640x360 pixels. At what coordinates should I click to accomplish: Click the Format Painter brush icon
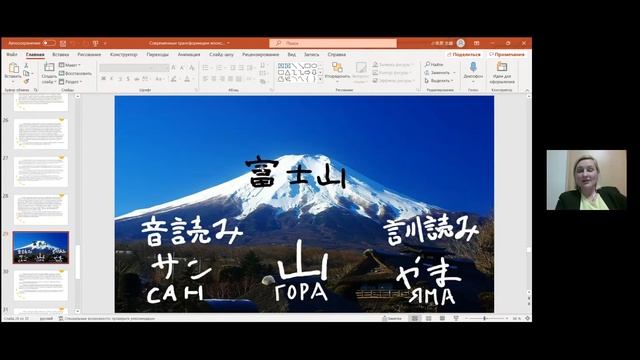(x=27, y=81)
